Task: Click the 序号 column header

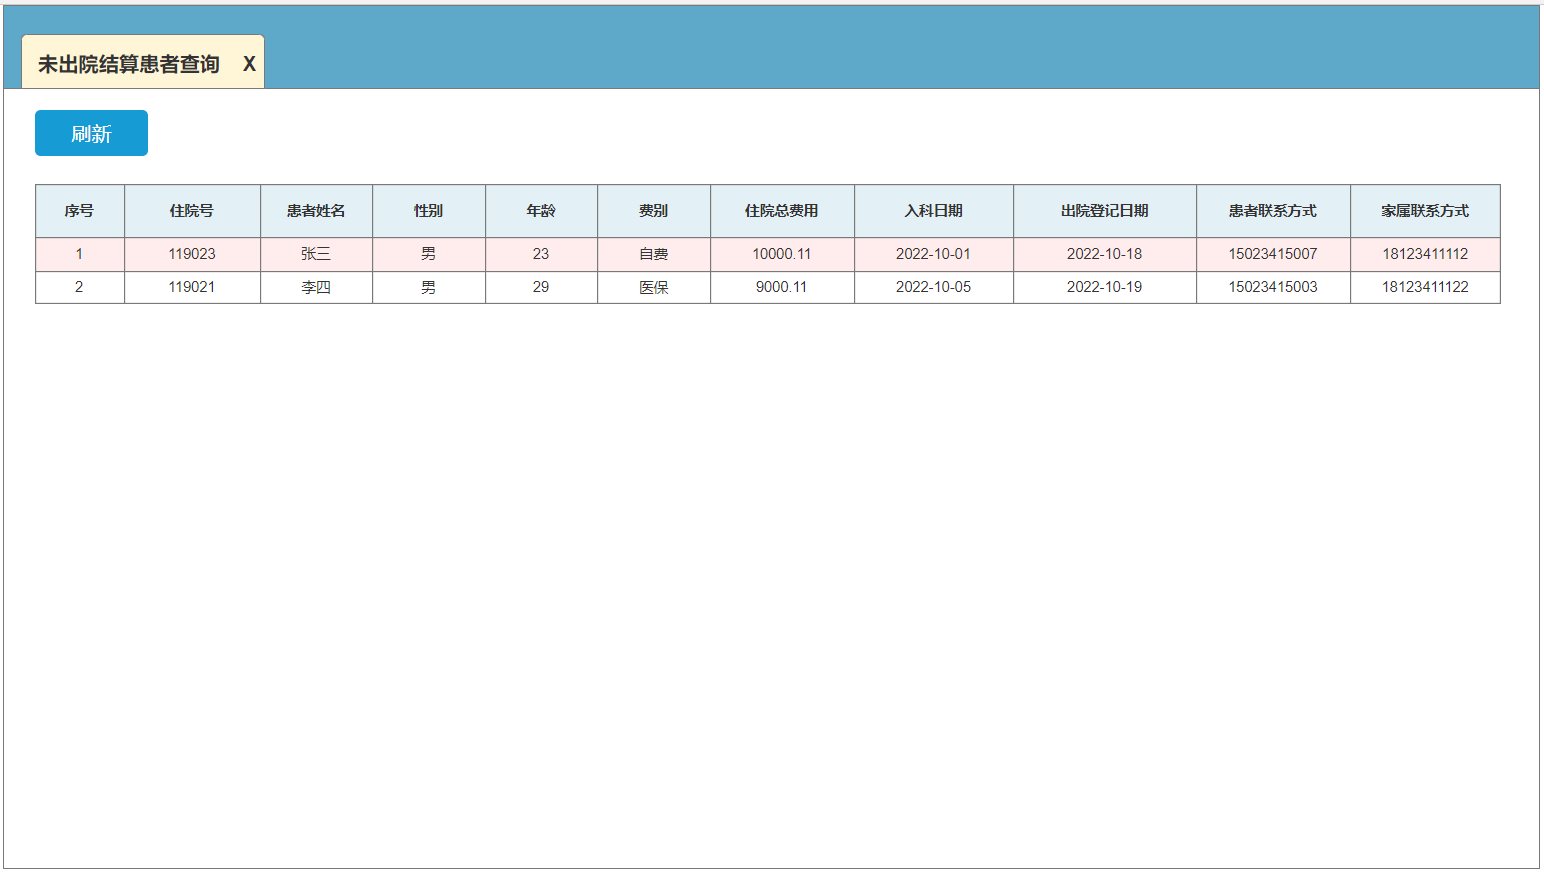Action: click(80, 211)
